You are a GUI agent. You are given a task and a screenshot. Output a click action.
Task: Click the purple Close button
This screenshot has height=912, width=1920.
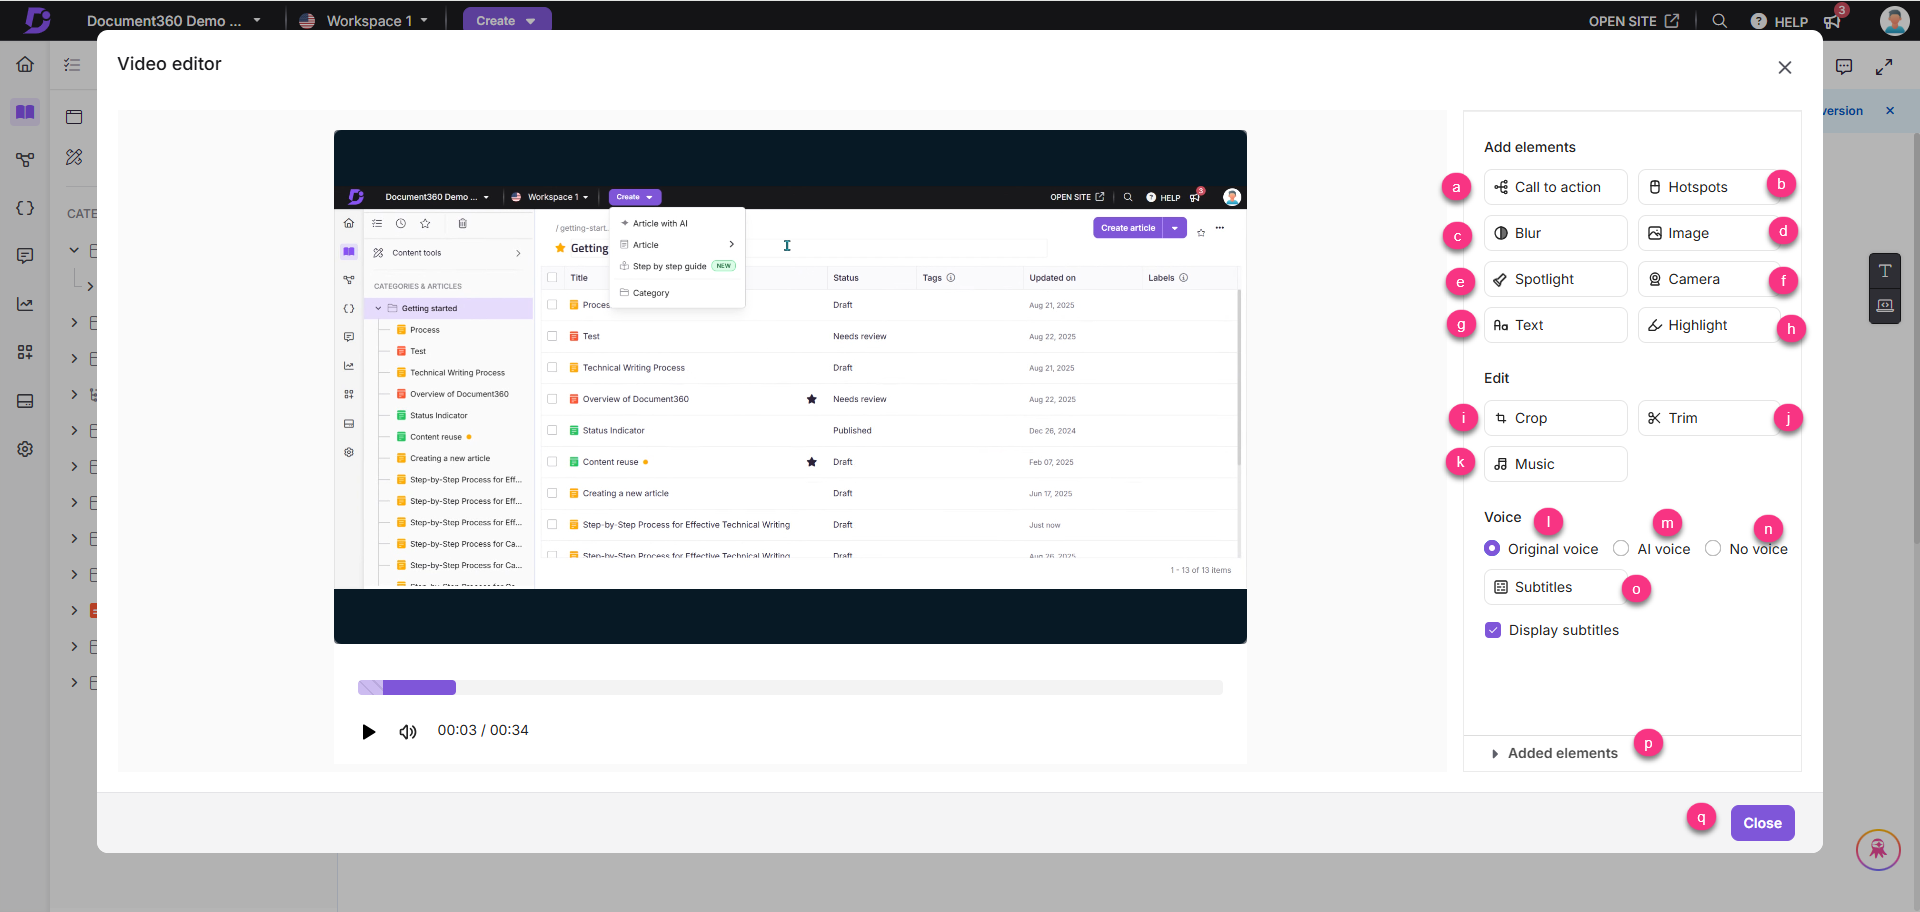point(1762,823)
